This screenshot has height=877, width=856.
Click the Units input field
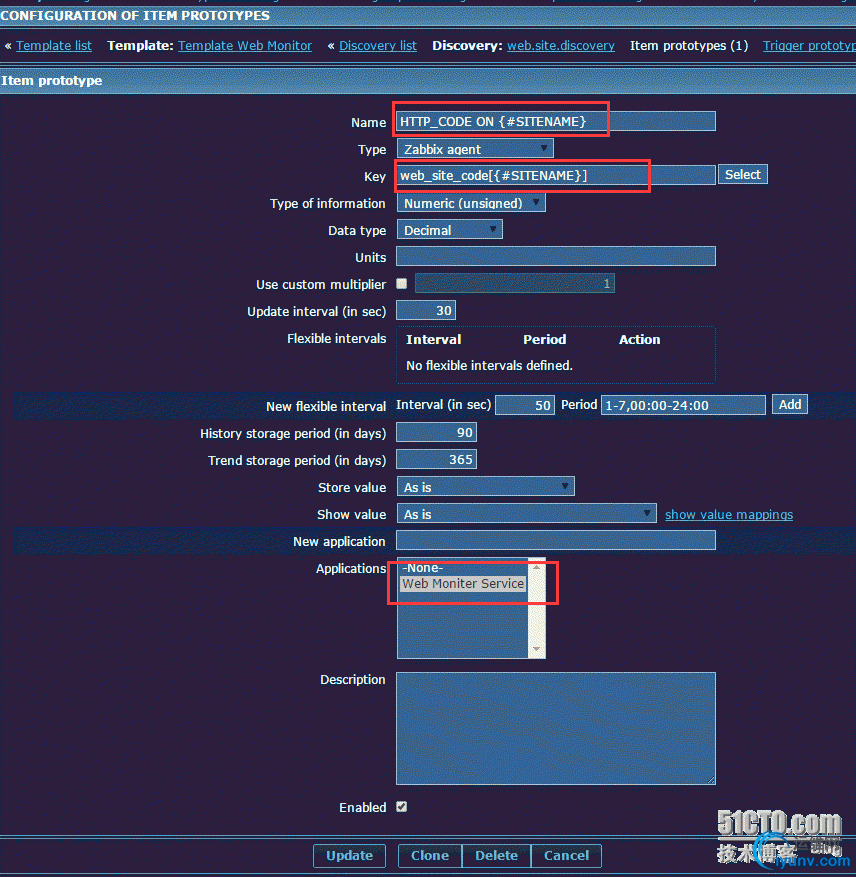pos(556,257)
